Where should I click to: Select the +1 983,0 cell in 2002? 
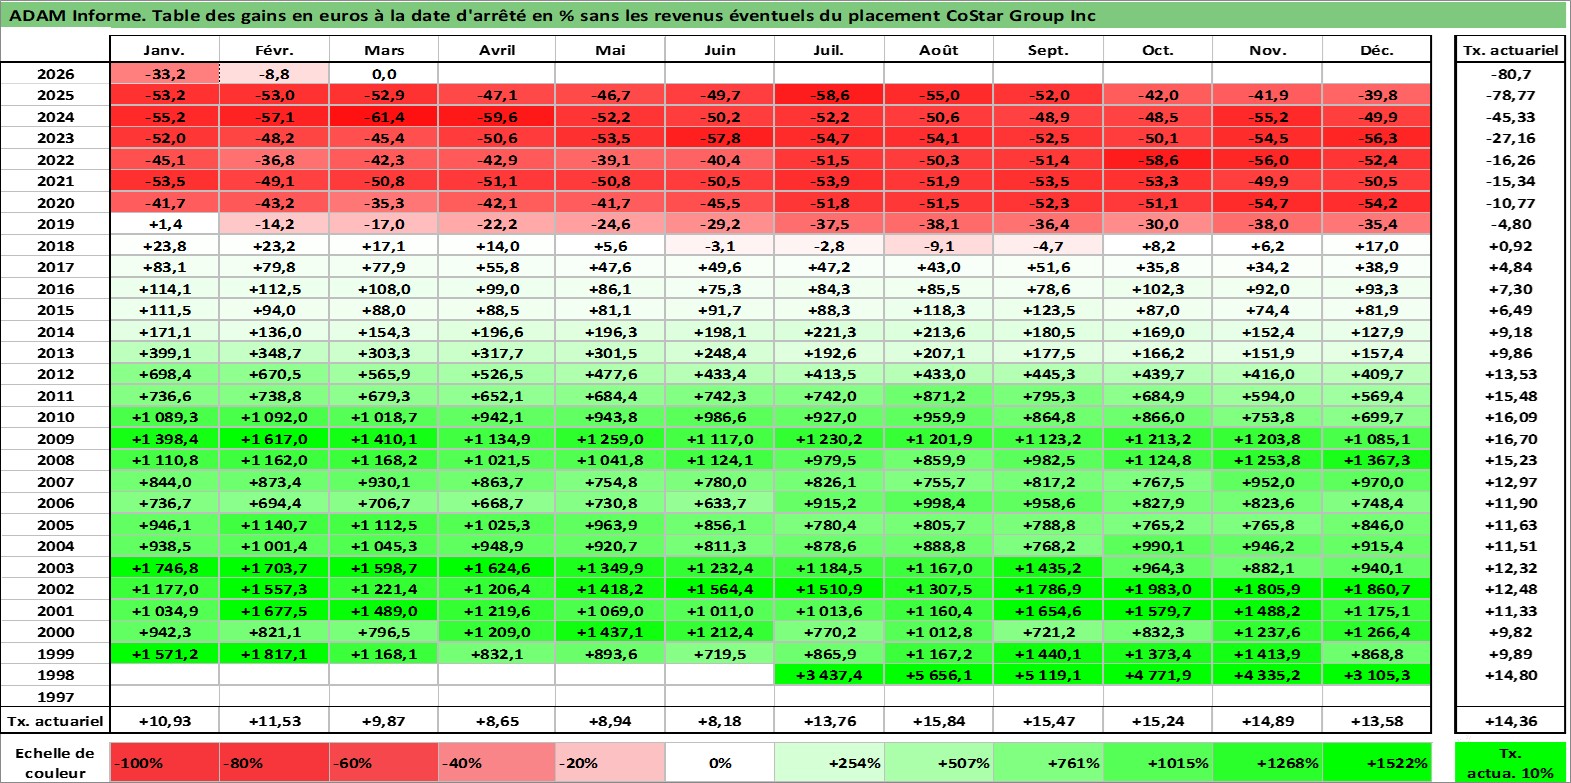[x=1157, y=589]
